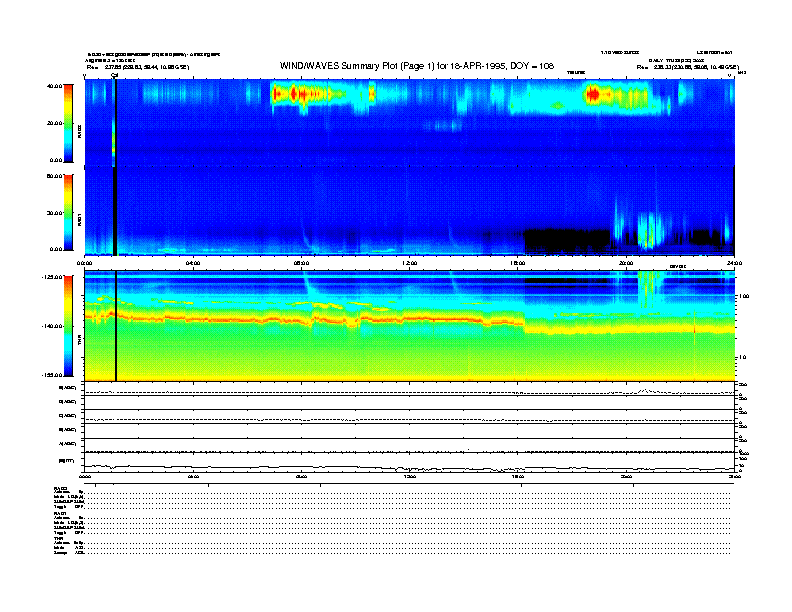Click the black data gap after 16:00 in RAD1
This screenshot has height=612, width=792.
[567, 239]
